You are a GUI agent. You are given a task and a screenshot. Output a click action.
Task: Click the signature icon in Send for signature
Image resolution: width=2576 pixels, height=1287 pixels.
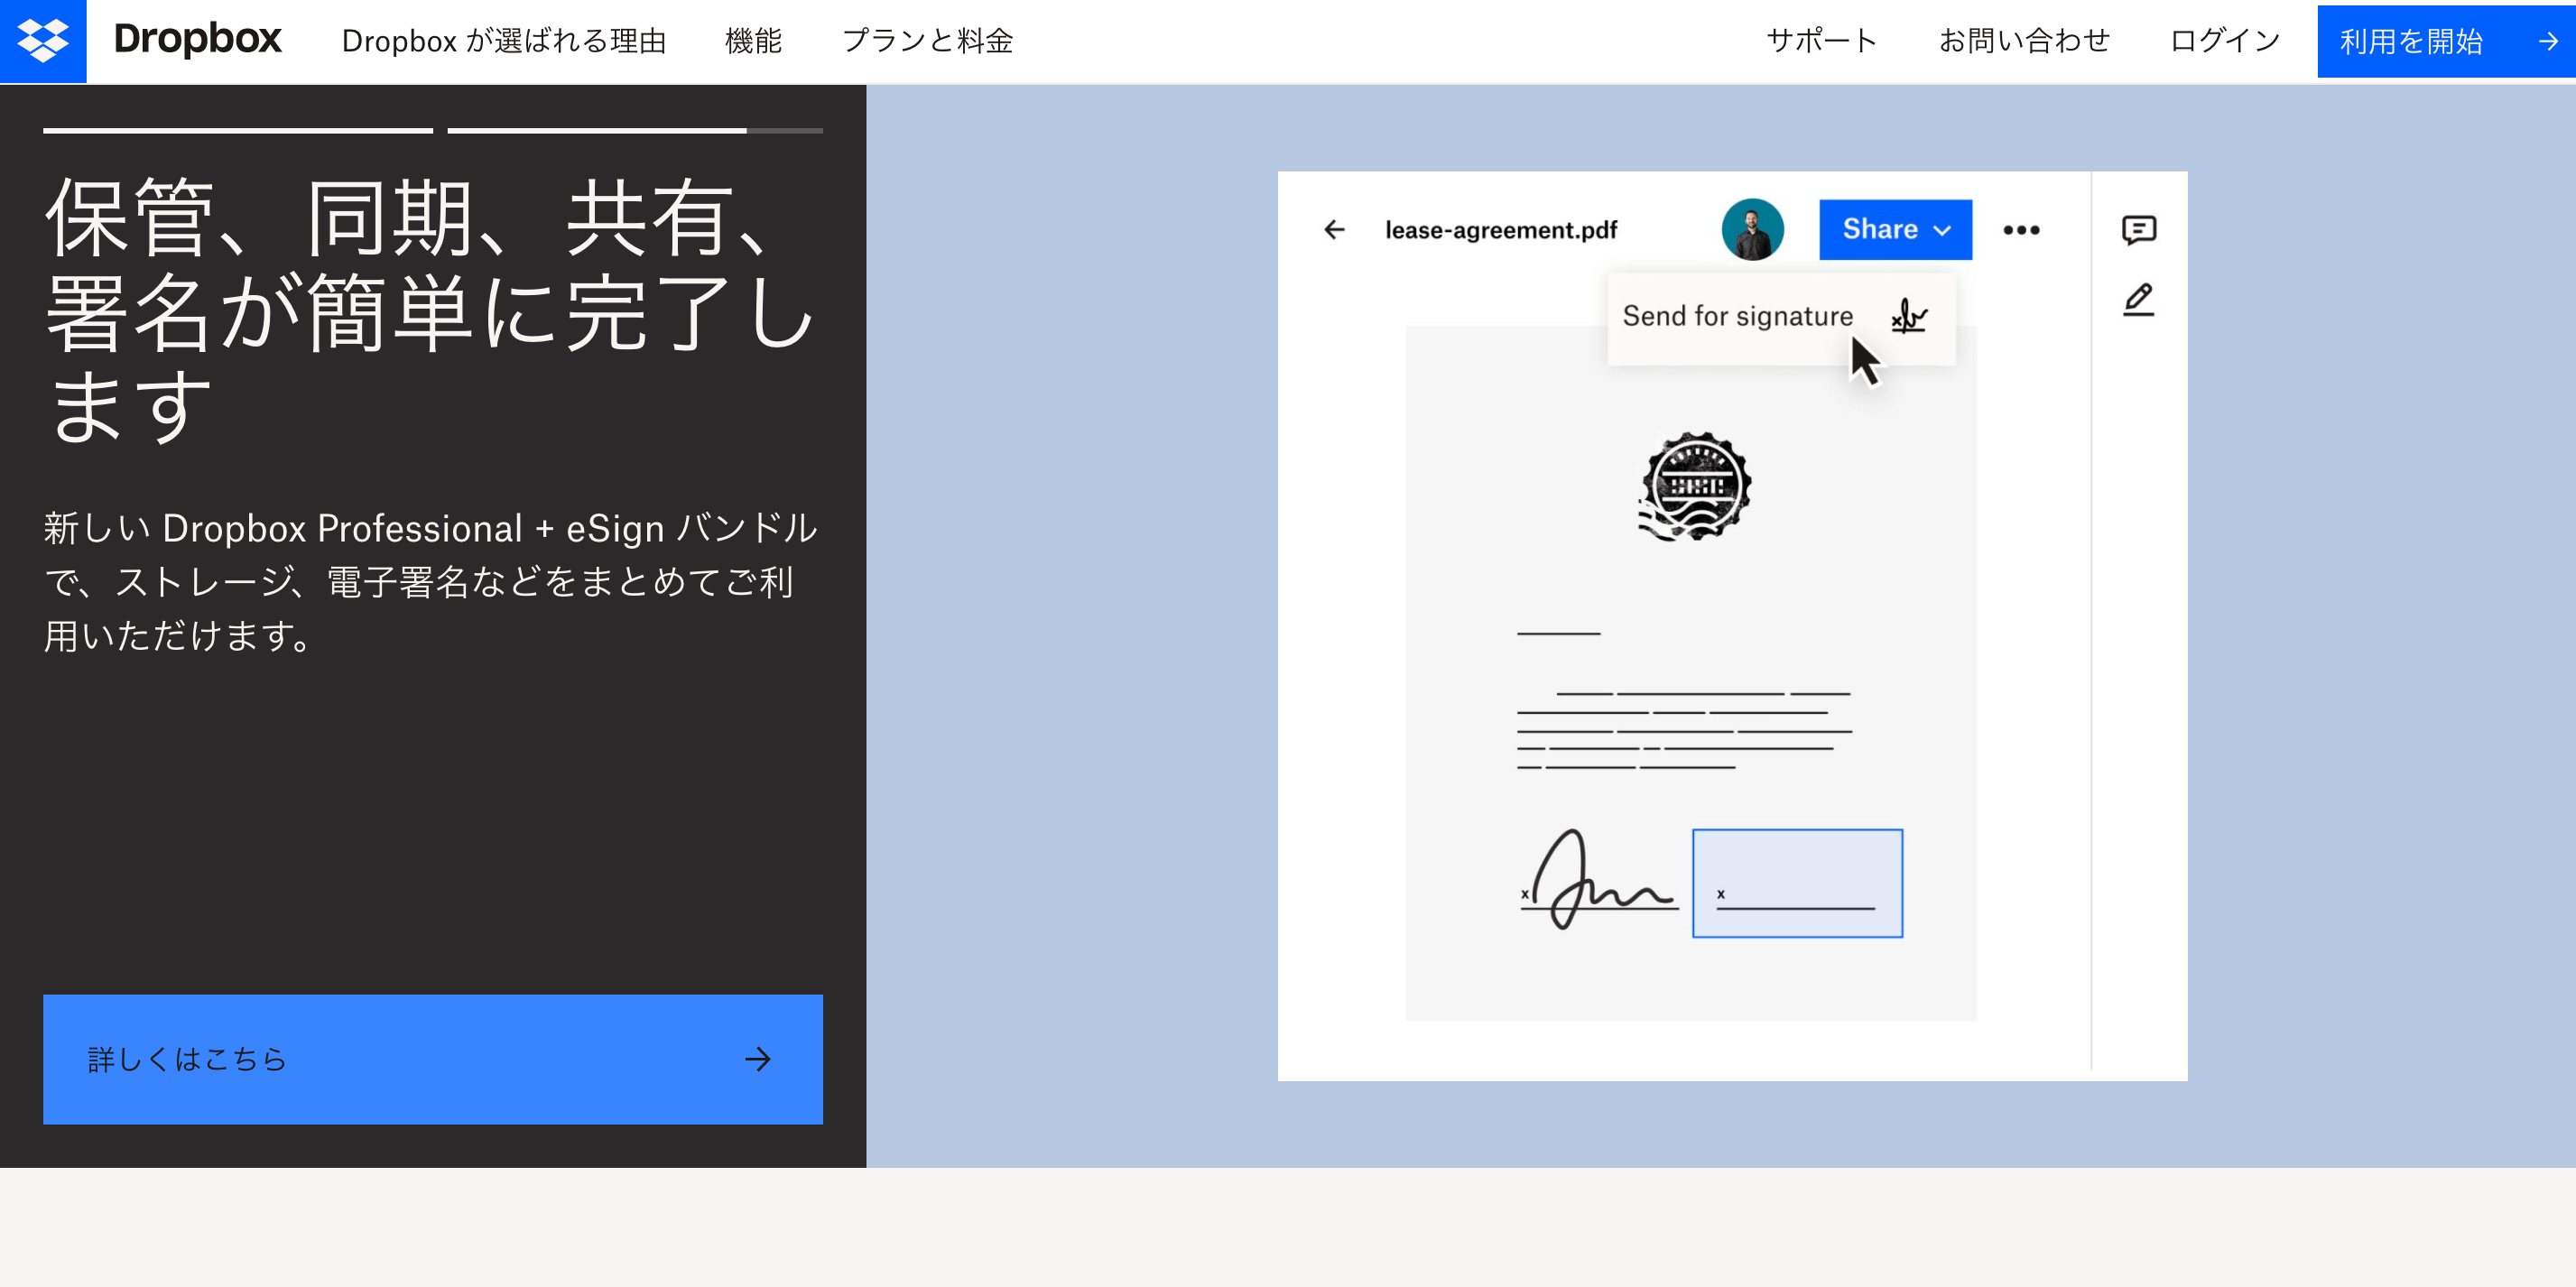1908,317
